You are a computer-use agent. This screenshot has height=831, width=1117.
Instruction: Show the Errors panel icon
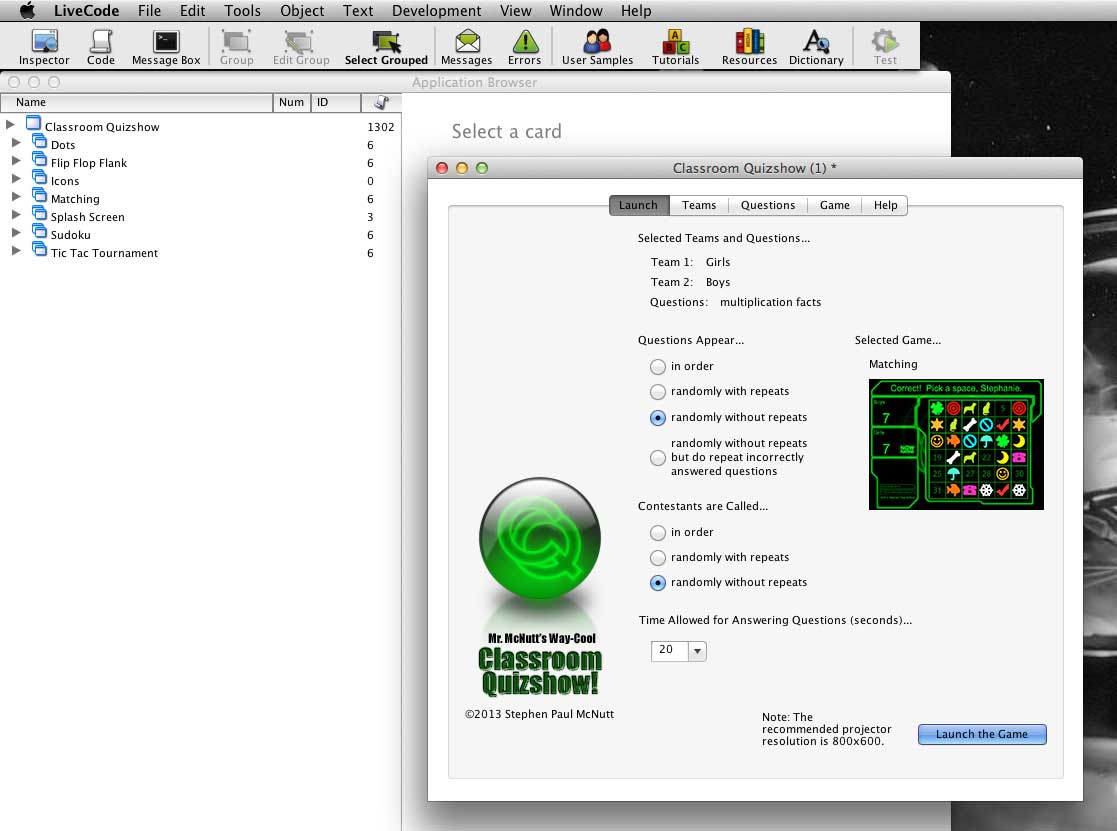pyautogui.click(x=524, y=46)
